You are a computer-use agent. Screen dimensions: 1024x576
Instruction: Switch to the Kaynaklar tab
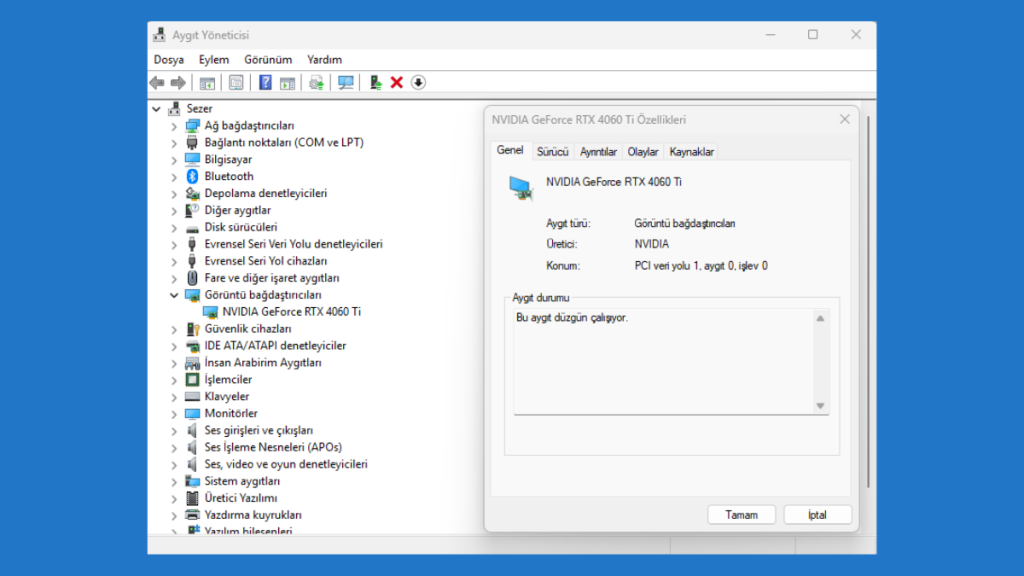pyautogui.click(x=692, y=152)
